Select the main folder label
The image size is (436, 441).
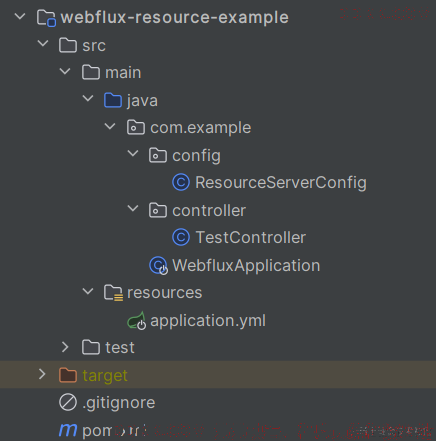pos(123,73)
